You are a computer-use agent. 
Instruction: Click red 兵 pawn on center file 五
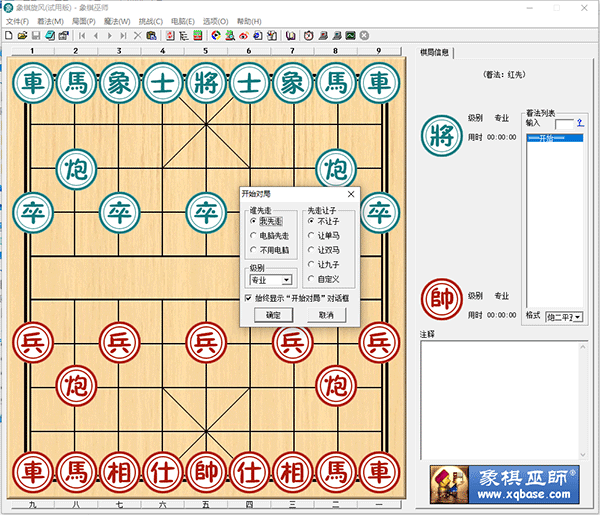(206, 342)
